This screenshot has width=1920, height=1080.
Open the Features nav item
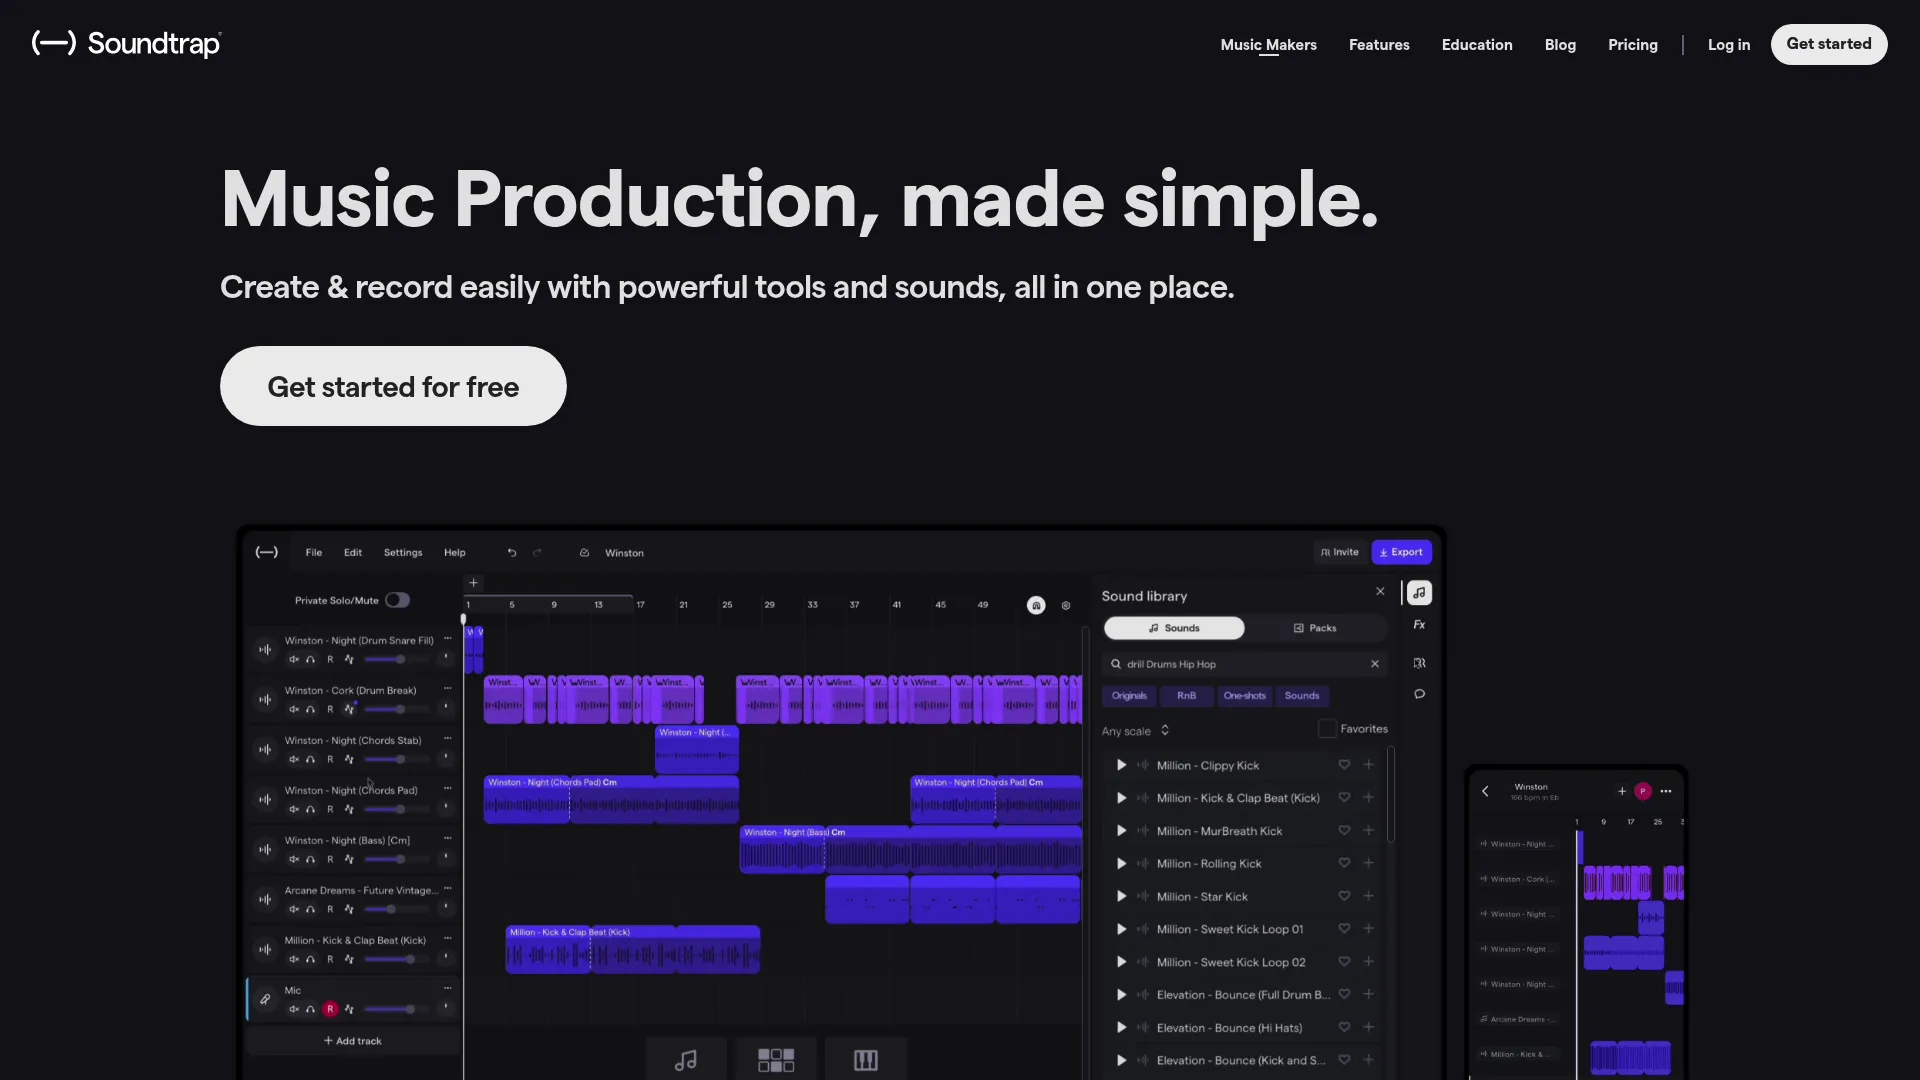point(1379,45)
